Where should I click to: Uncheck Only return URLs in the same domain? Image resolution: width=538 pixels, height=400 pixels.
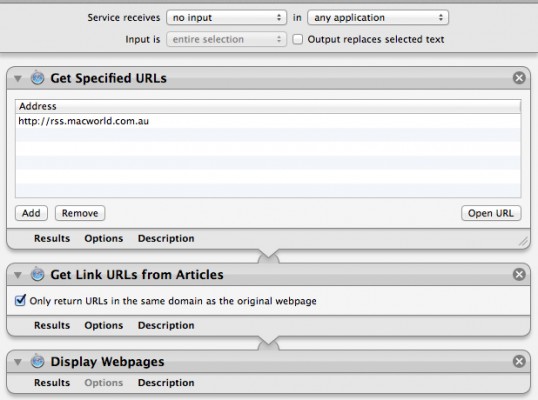pyautogui.click(x=20, y=301)
